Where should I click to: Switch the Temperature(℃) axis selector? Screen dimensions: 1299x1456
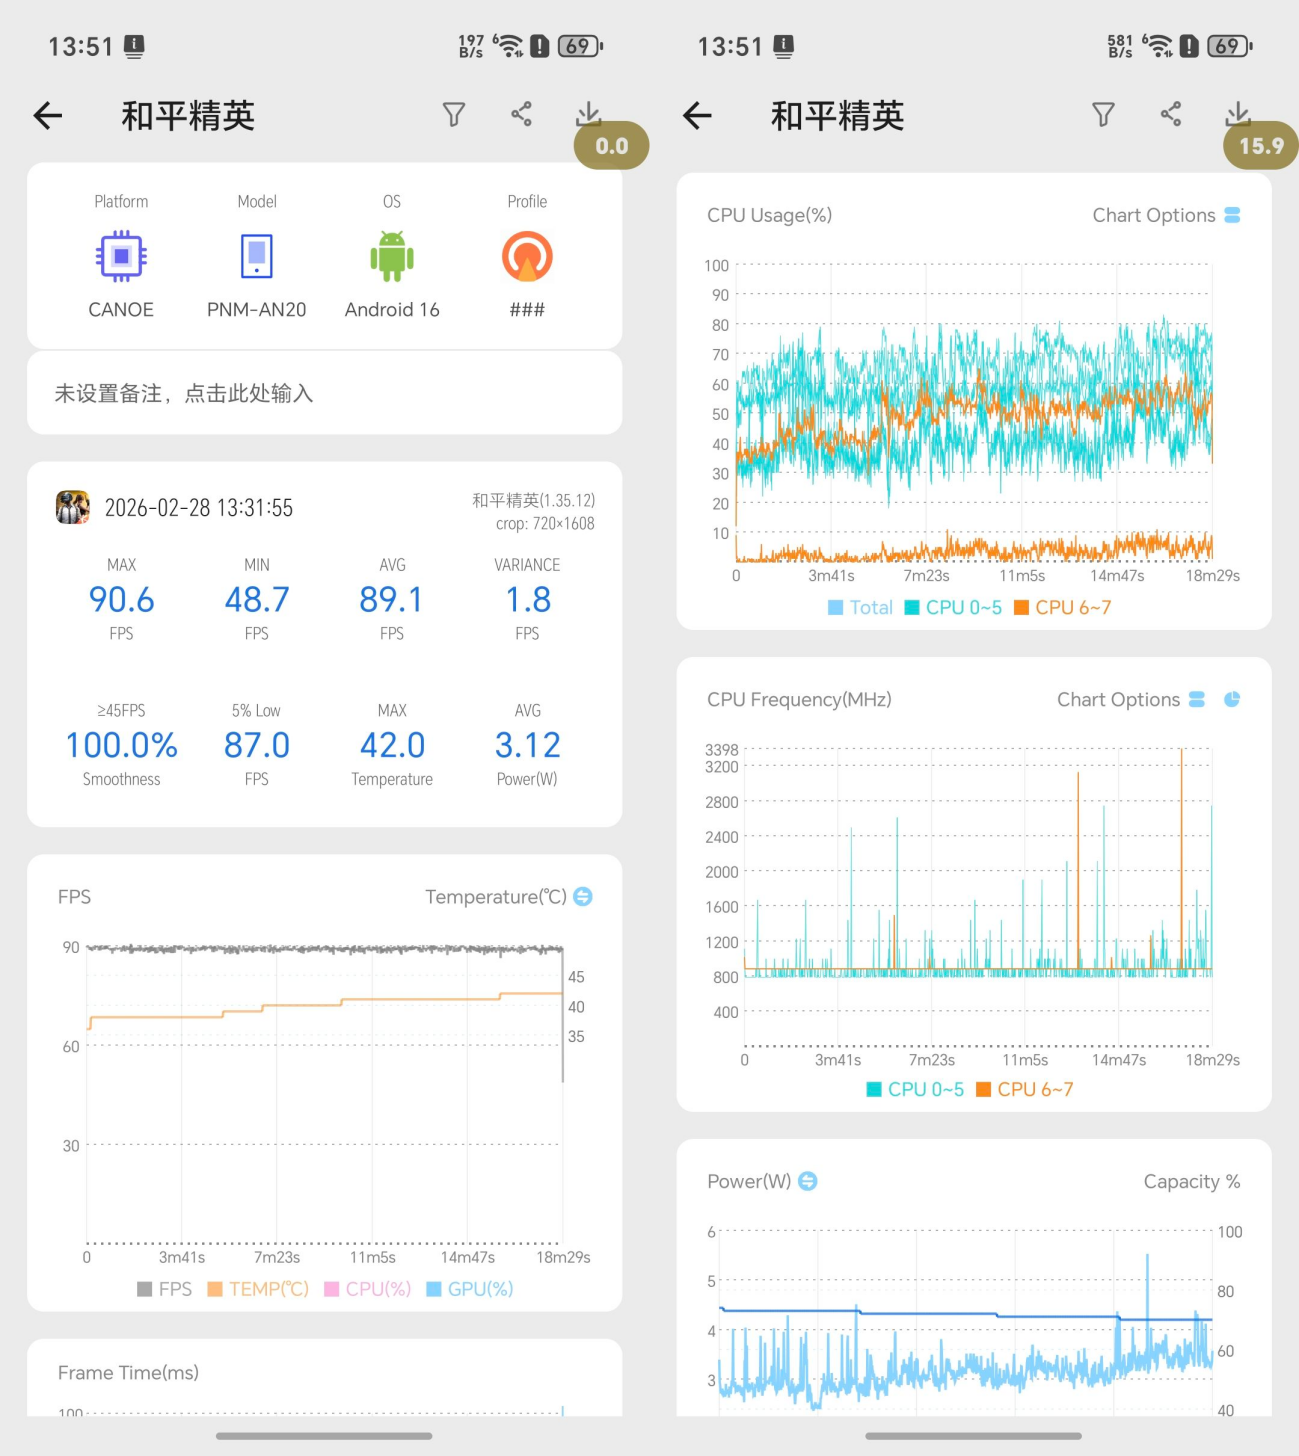583,897
